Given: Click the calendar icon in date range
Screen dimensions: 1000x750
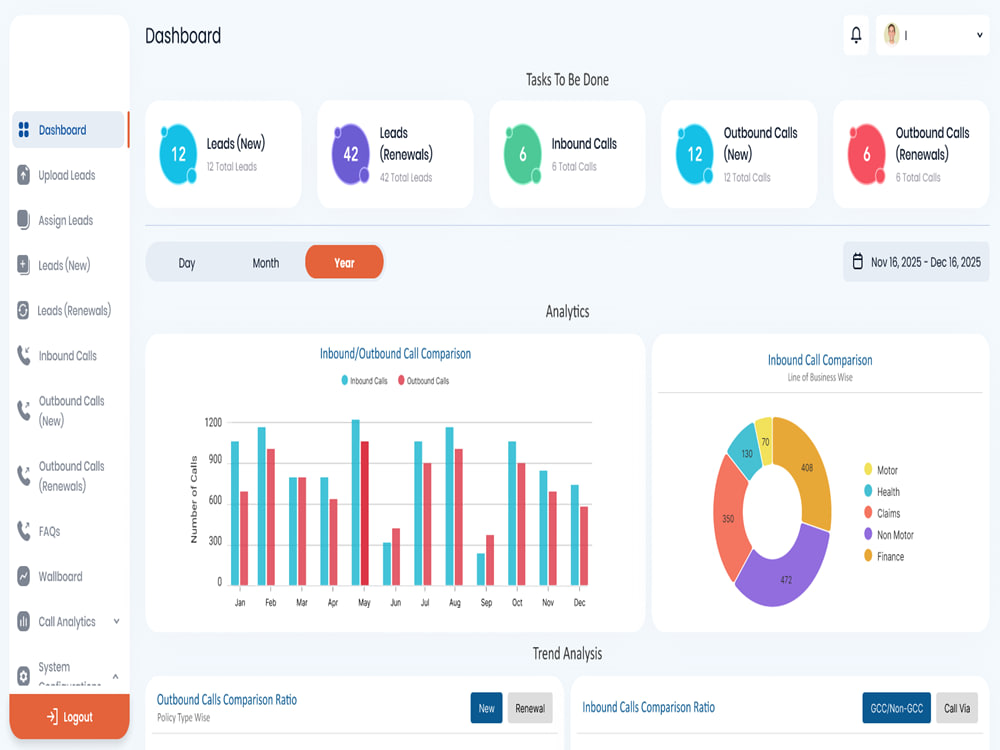Looking at the screenshot, I should (858, 261).
